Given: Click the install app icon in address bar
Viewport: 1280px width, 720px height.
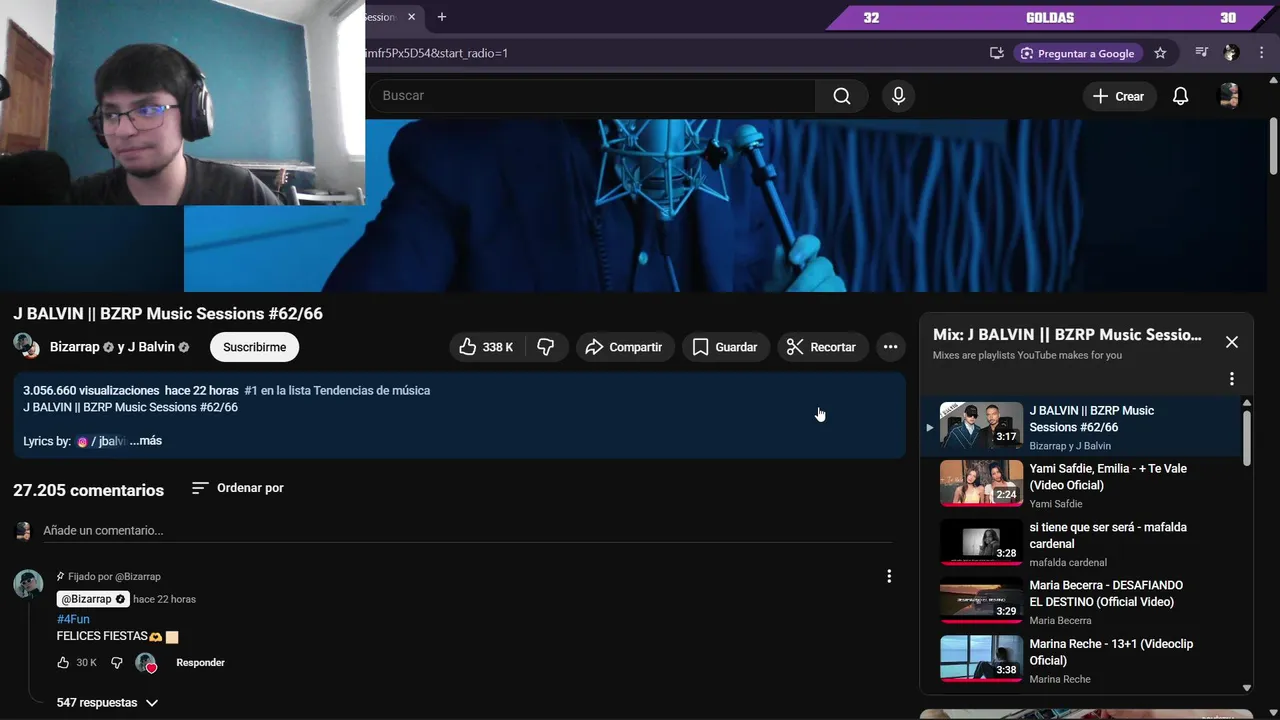Looking at the screenshot, I should coord(997,53).
